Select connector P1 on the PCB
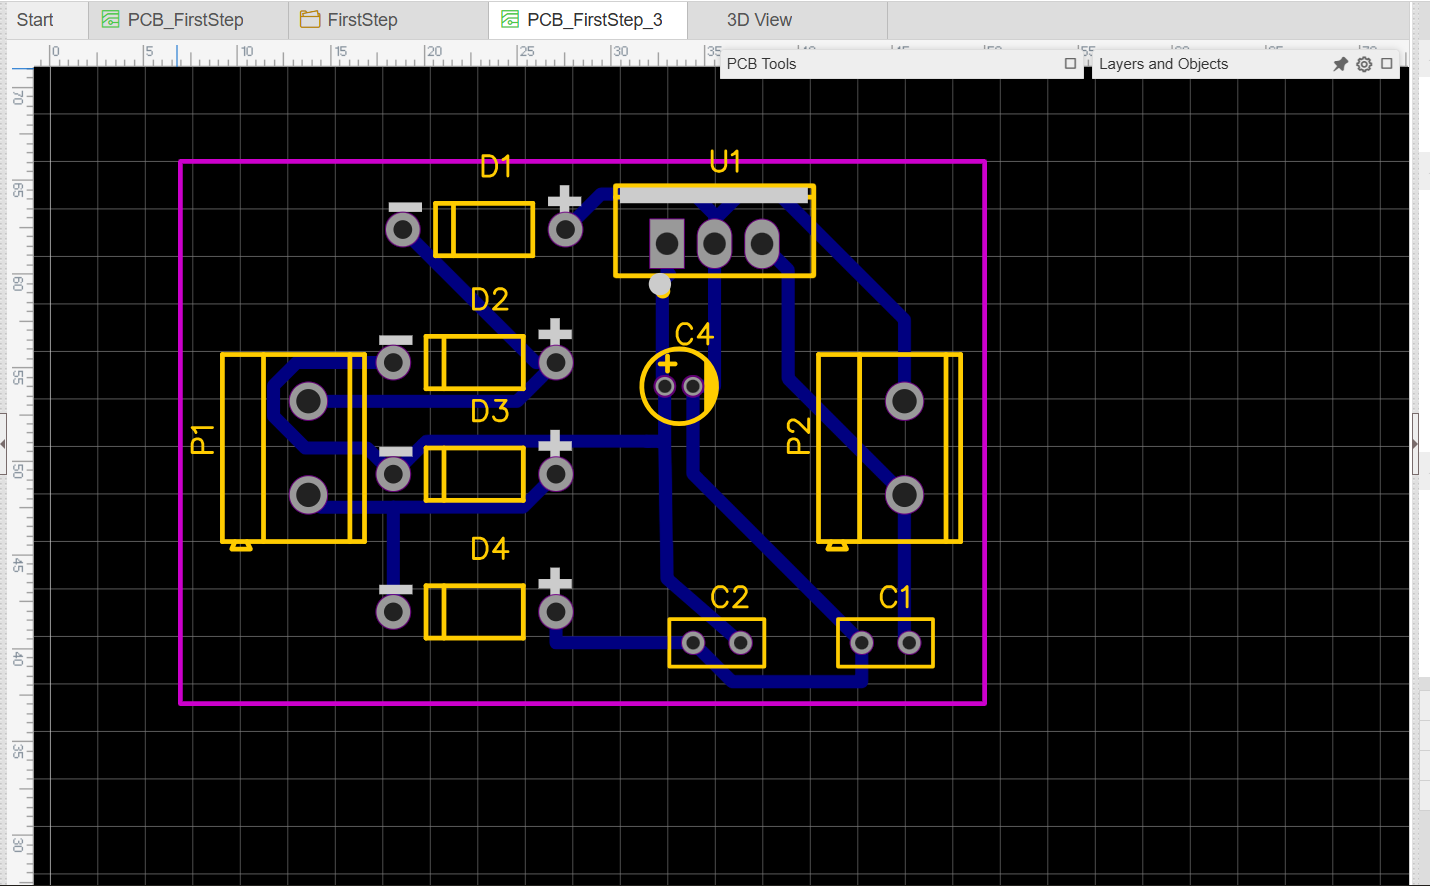This screenshot has width=1430, height=886. click(292, 447)
